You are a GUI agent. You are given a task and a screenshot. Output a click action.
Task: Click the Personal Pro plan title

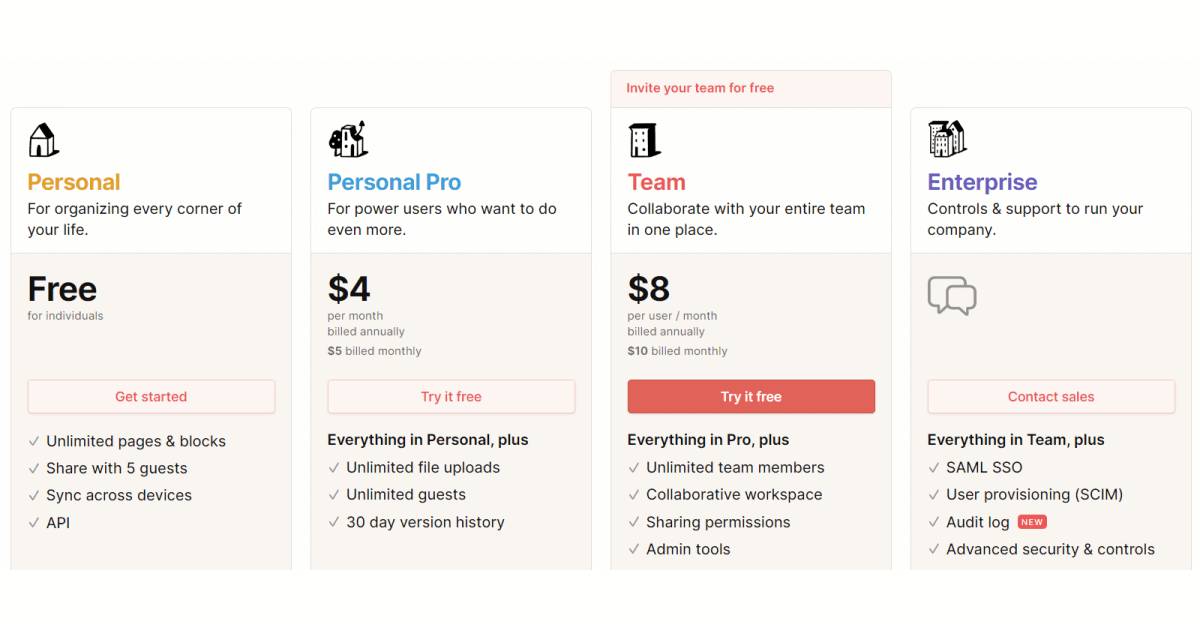(x=394, y=182)
